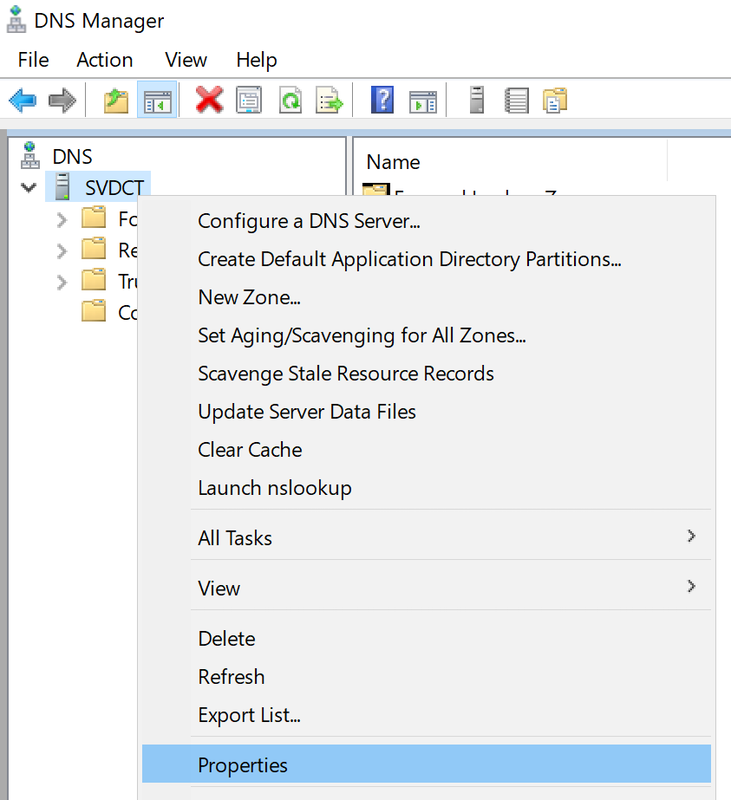
Task: Select Clear Cache from context menu
Action: pos(426,450)
